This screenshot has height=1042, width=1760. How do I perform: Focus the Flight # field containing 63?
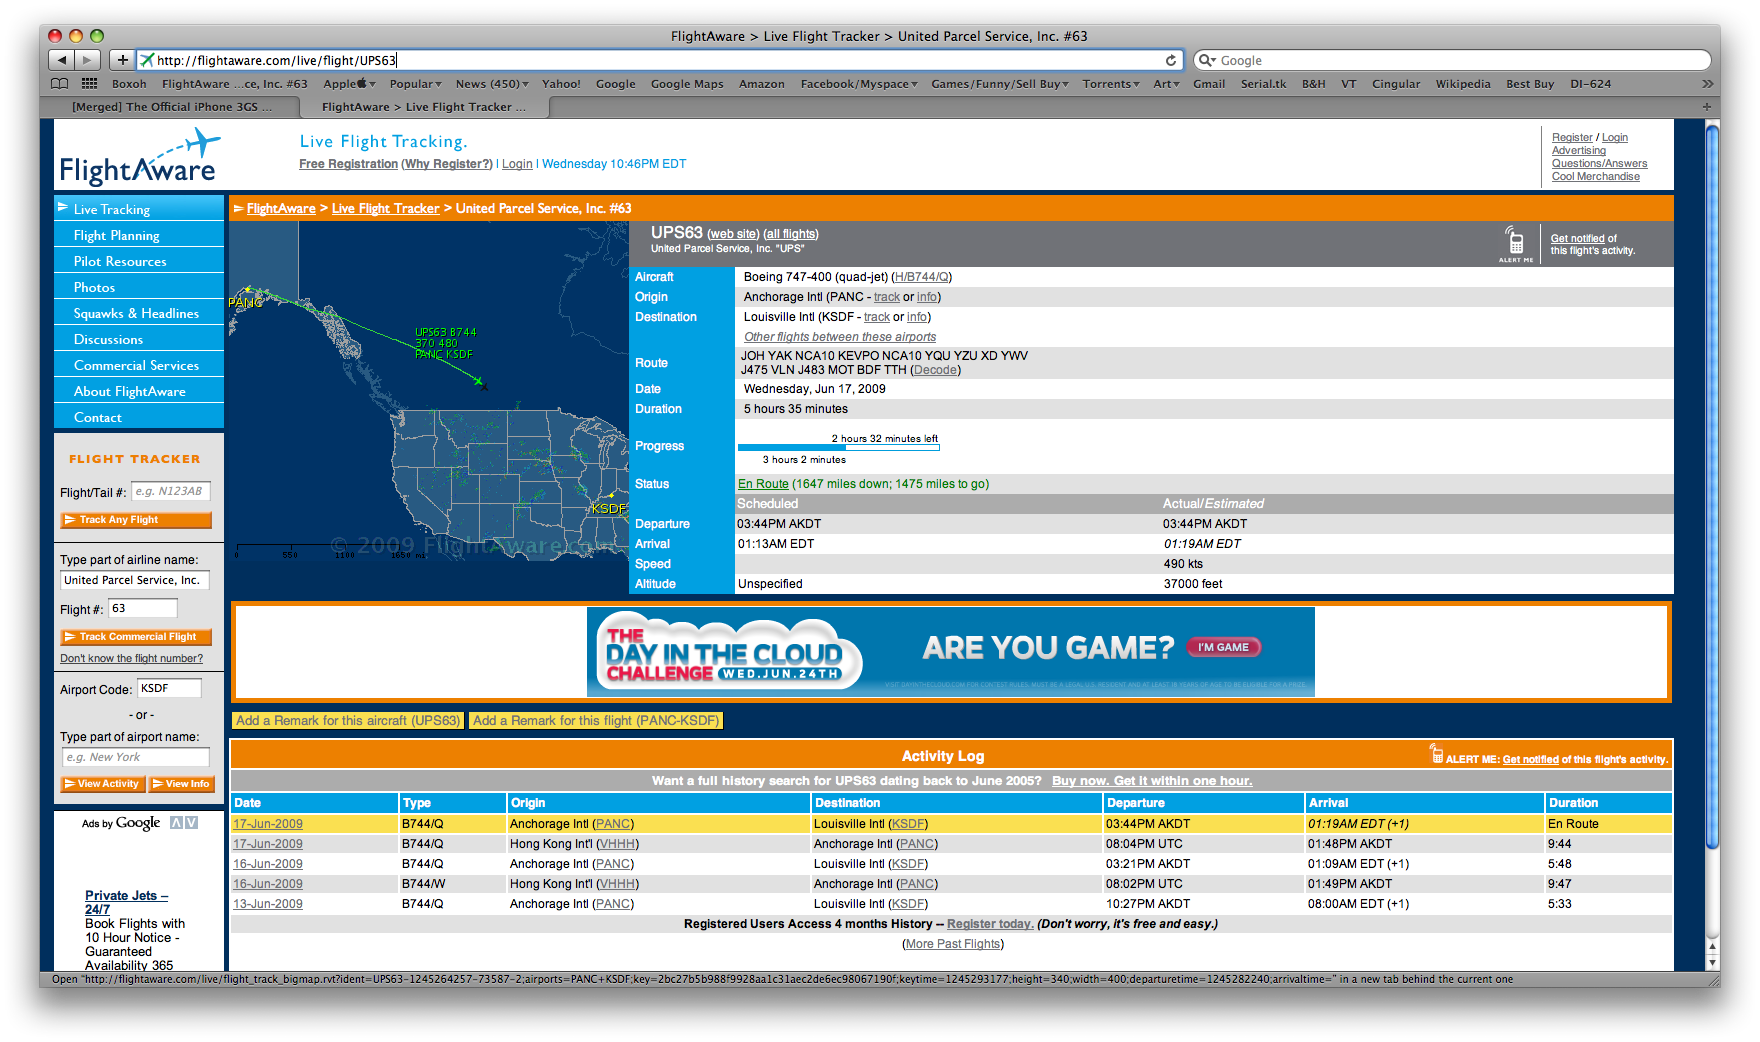coord(143,608)
